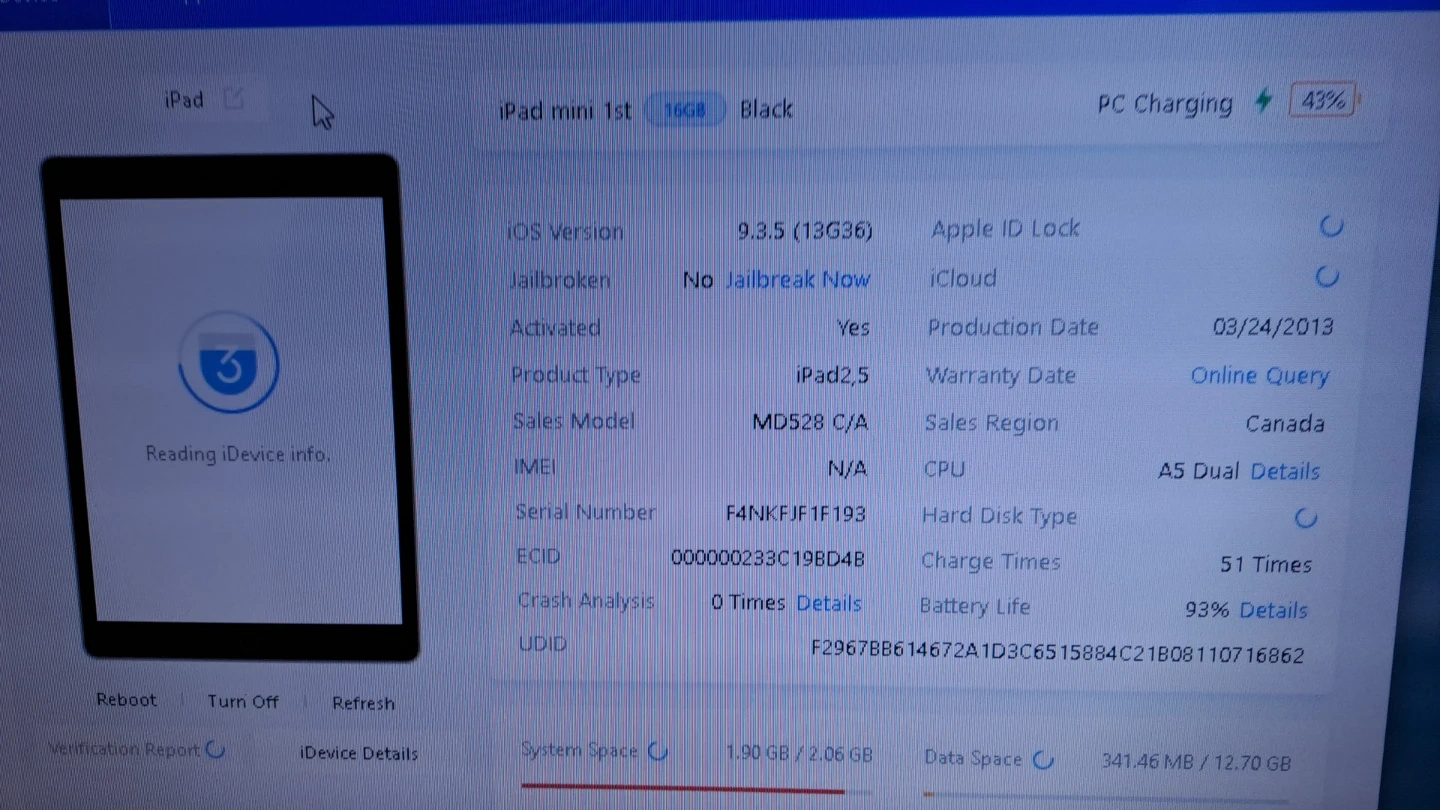View Crash Analysis Details

pos(828,604)
